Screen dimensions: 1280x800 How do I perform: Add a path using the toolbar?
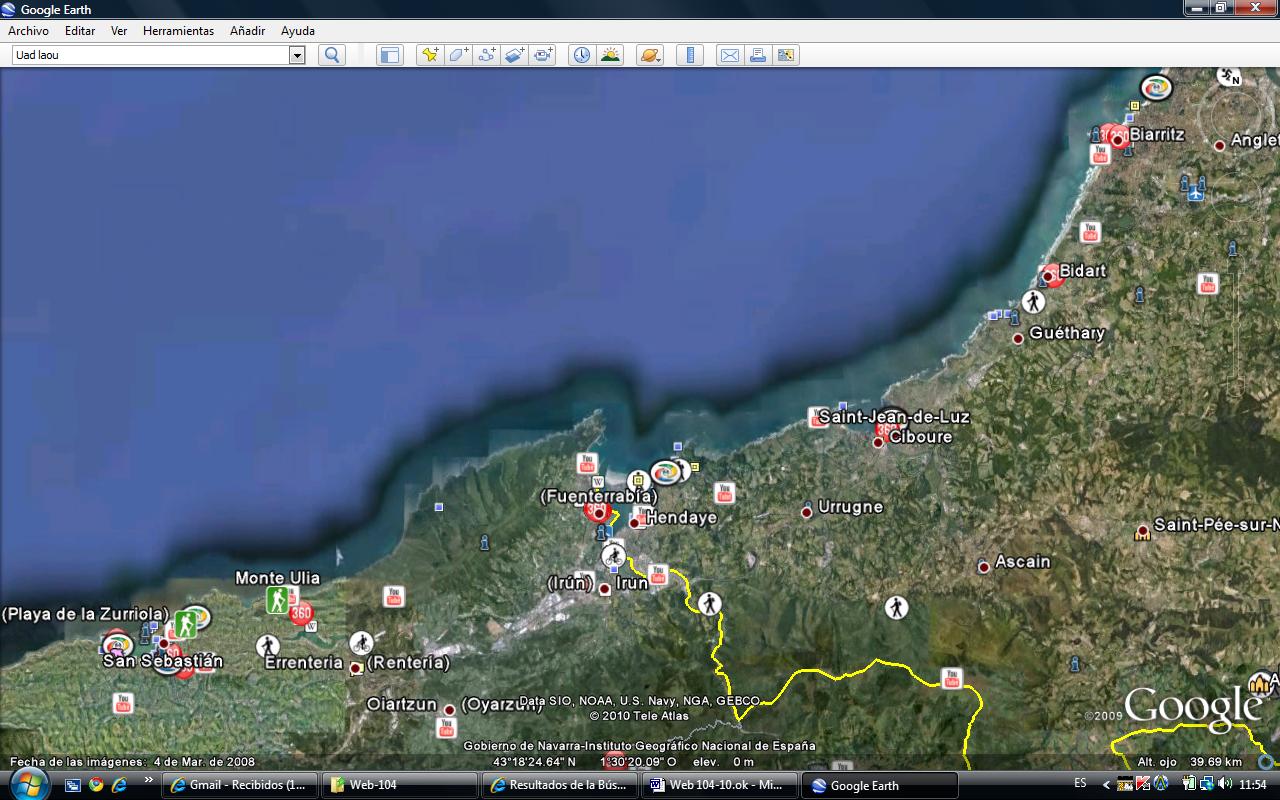point(487,55)
